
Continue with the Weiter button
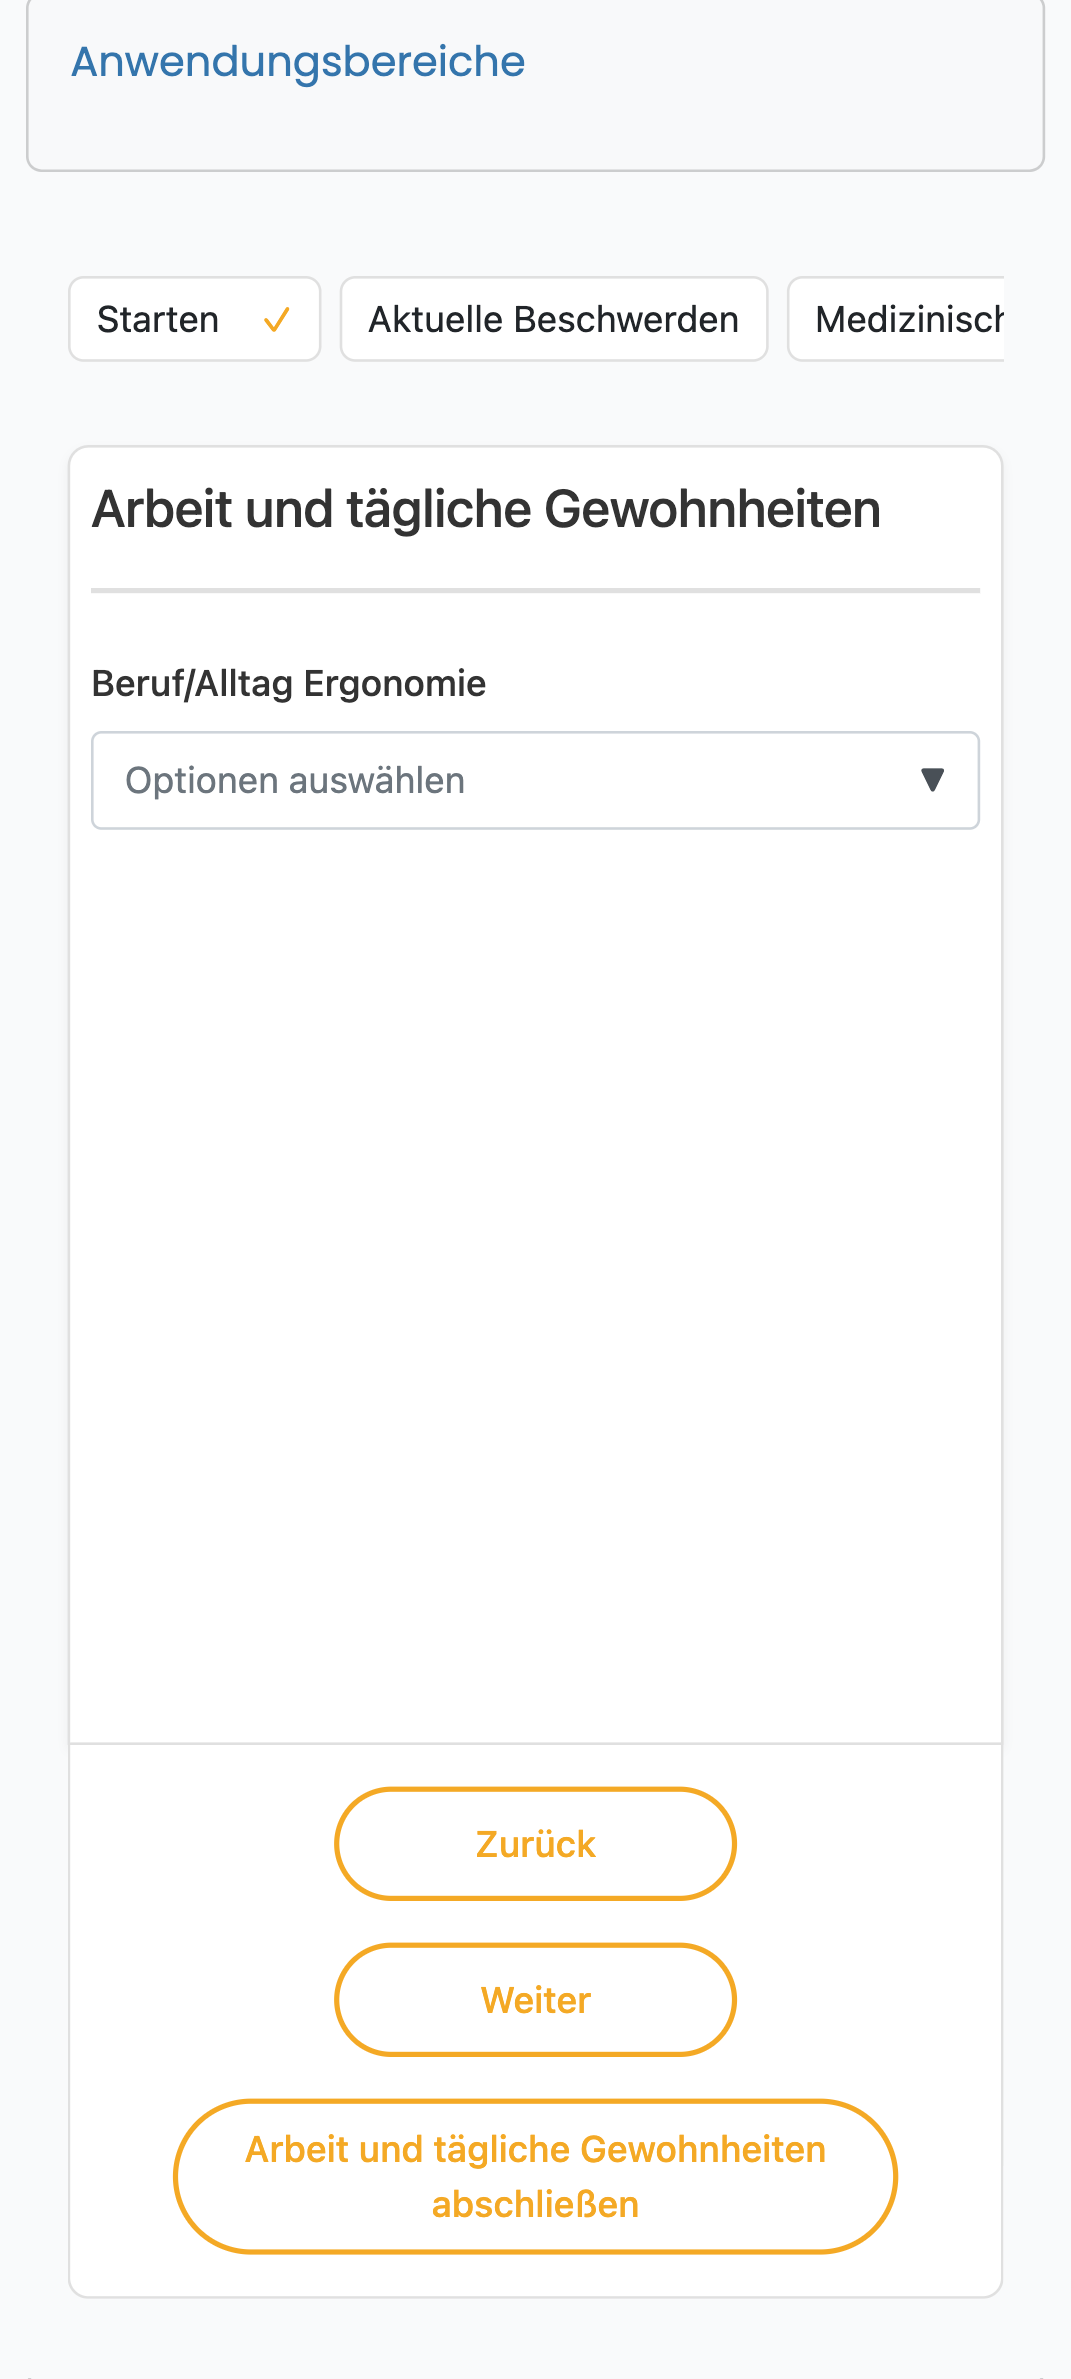tap(535, 2000)
